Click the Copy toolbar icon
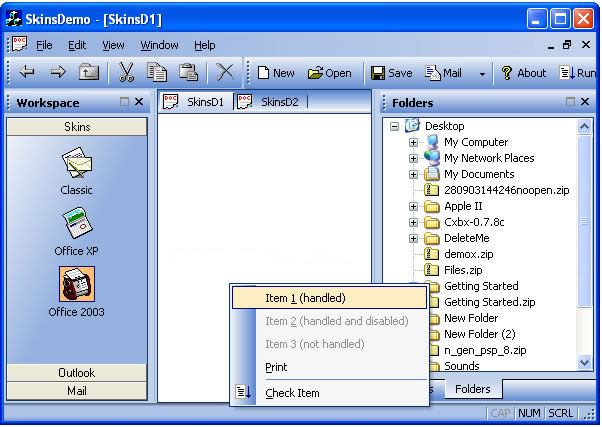The width and height of the screenshot is (602, 427). [x=157, y=72]
